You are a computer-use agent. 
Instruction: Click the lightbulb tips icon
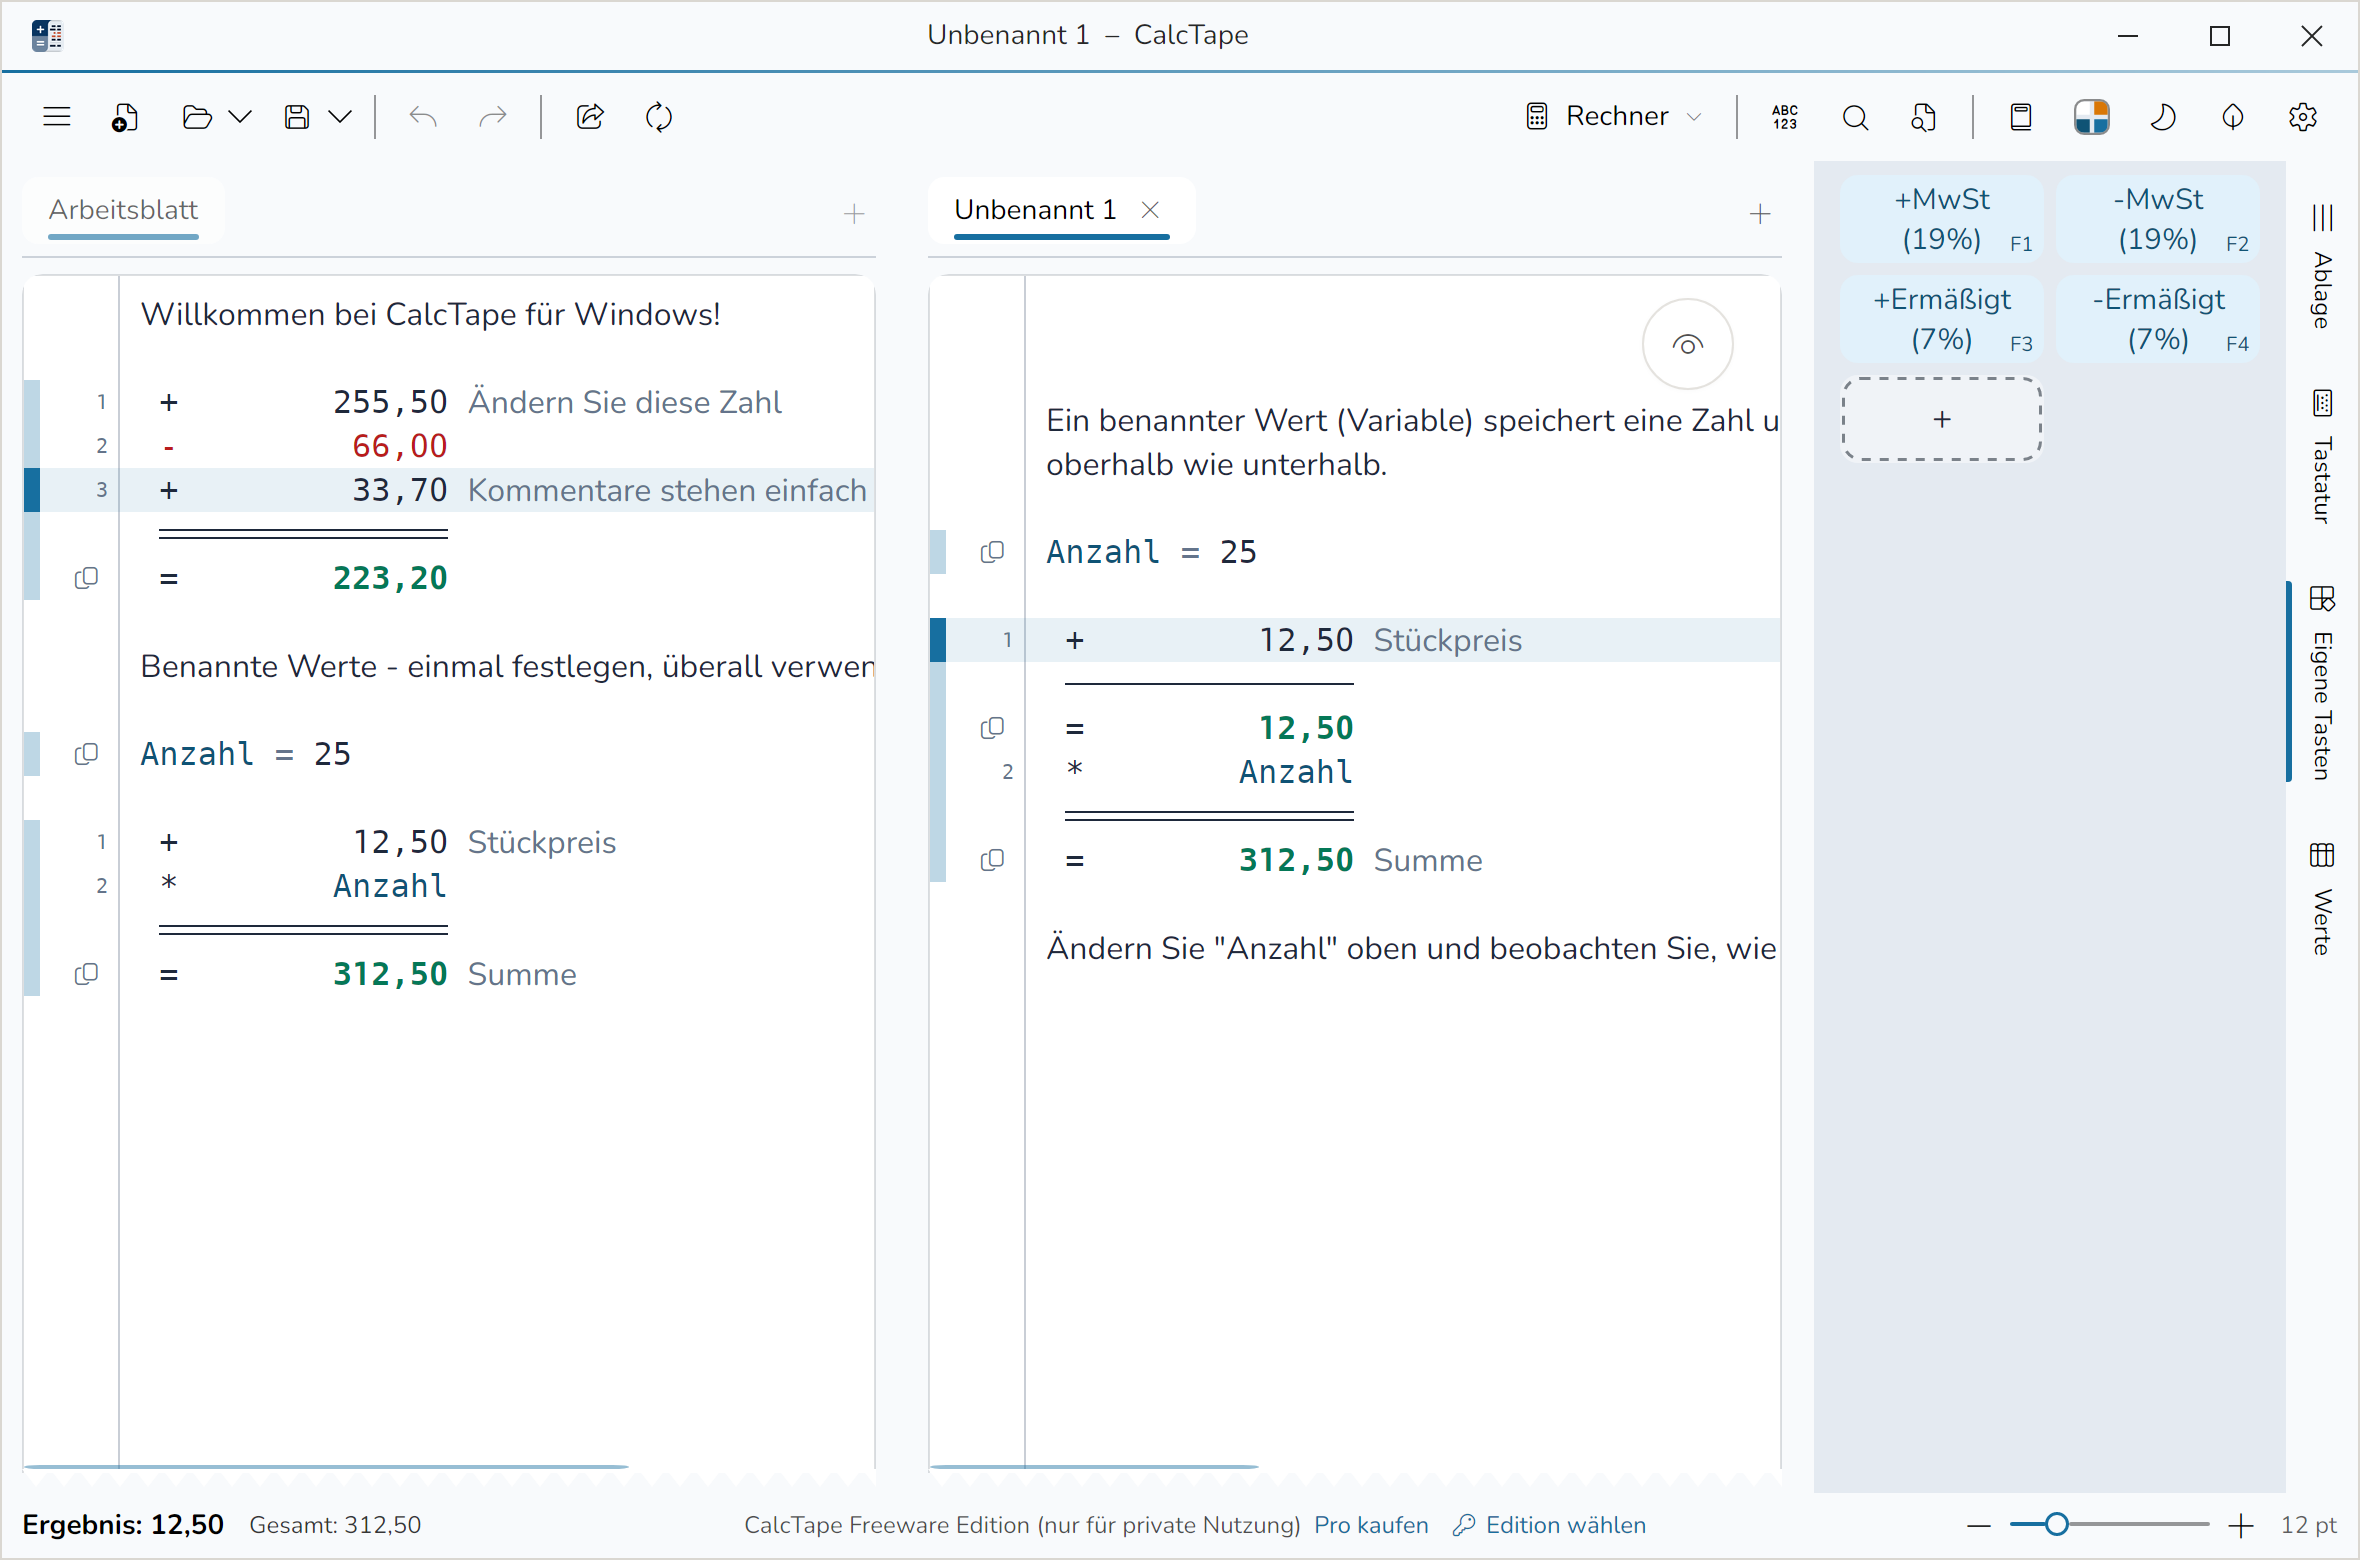pyautogui.click(x=2232, y=117)
